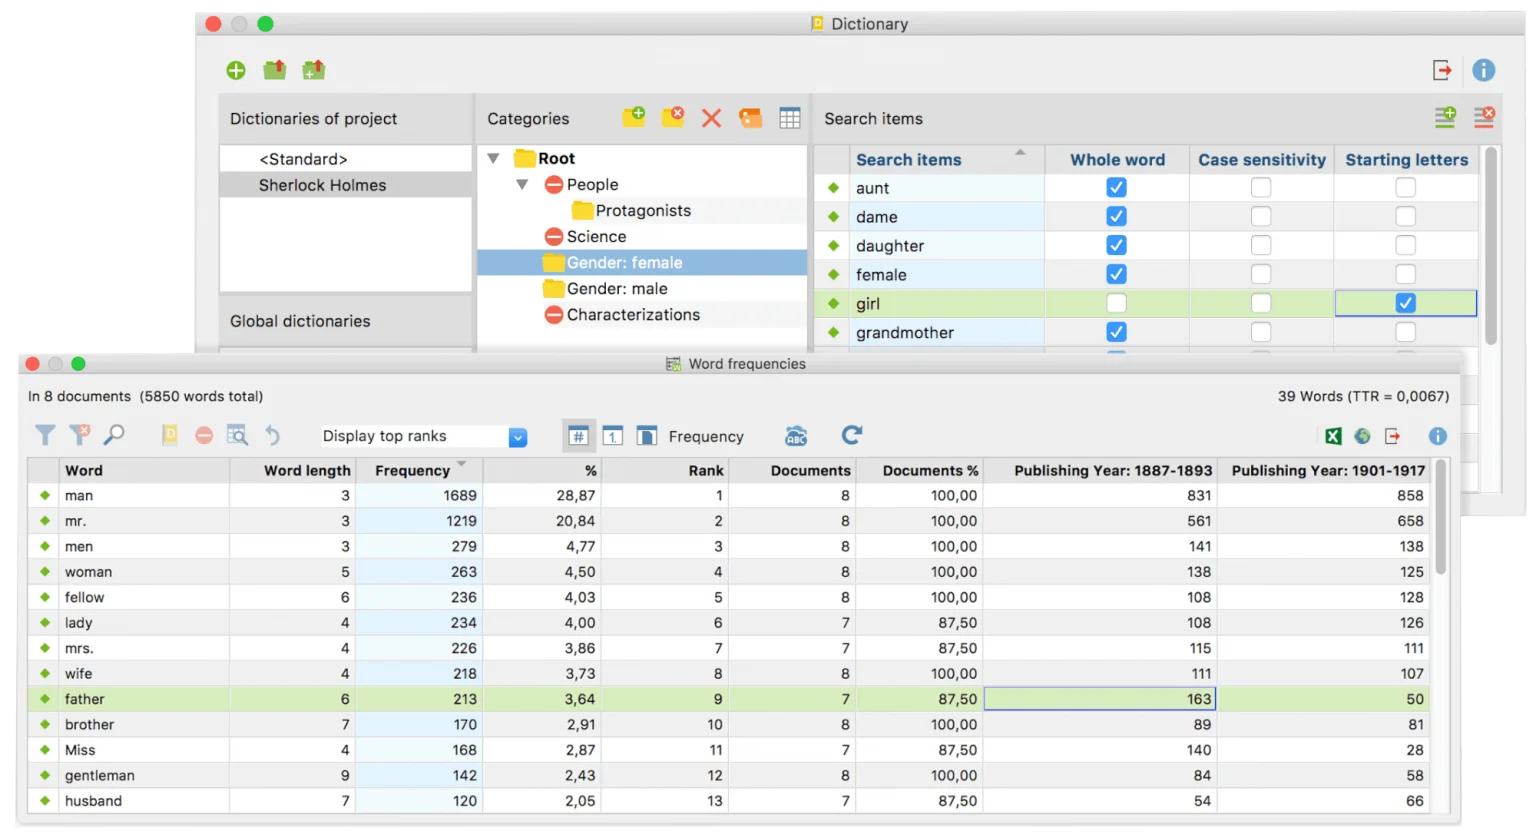The width and height of the screenshot is (1536, 838).
Task: Click the import dictionary folder icon
Action: point(275,69)
